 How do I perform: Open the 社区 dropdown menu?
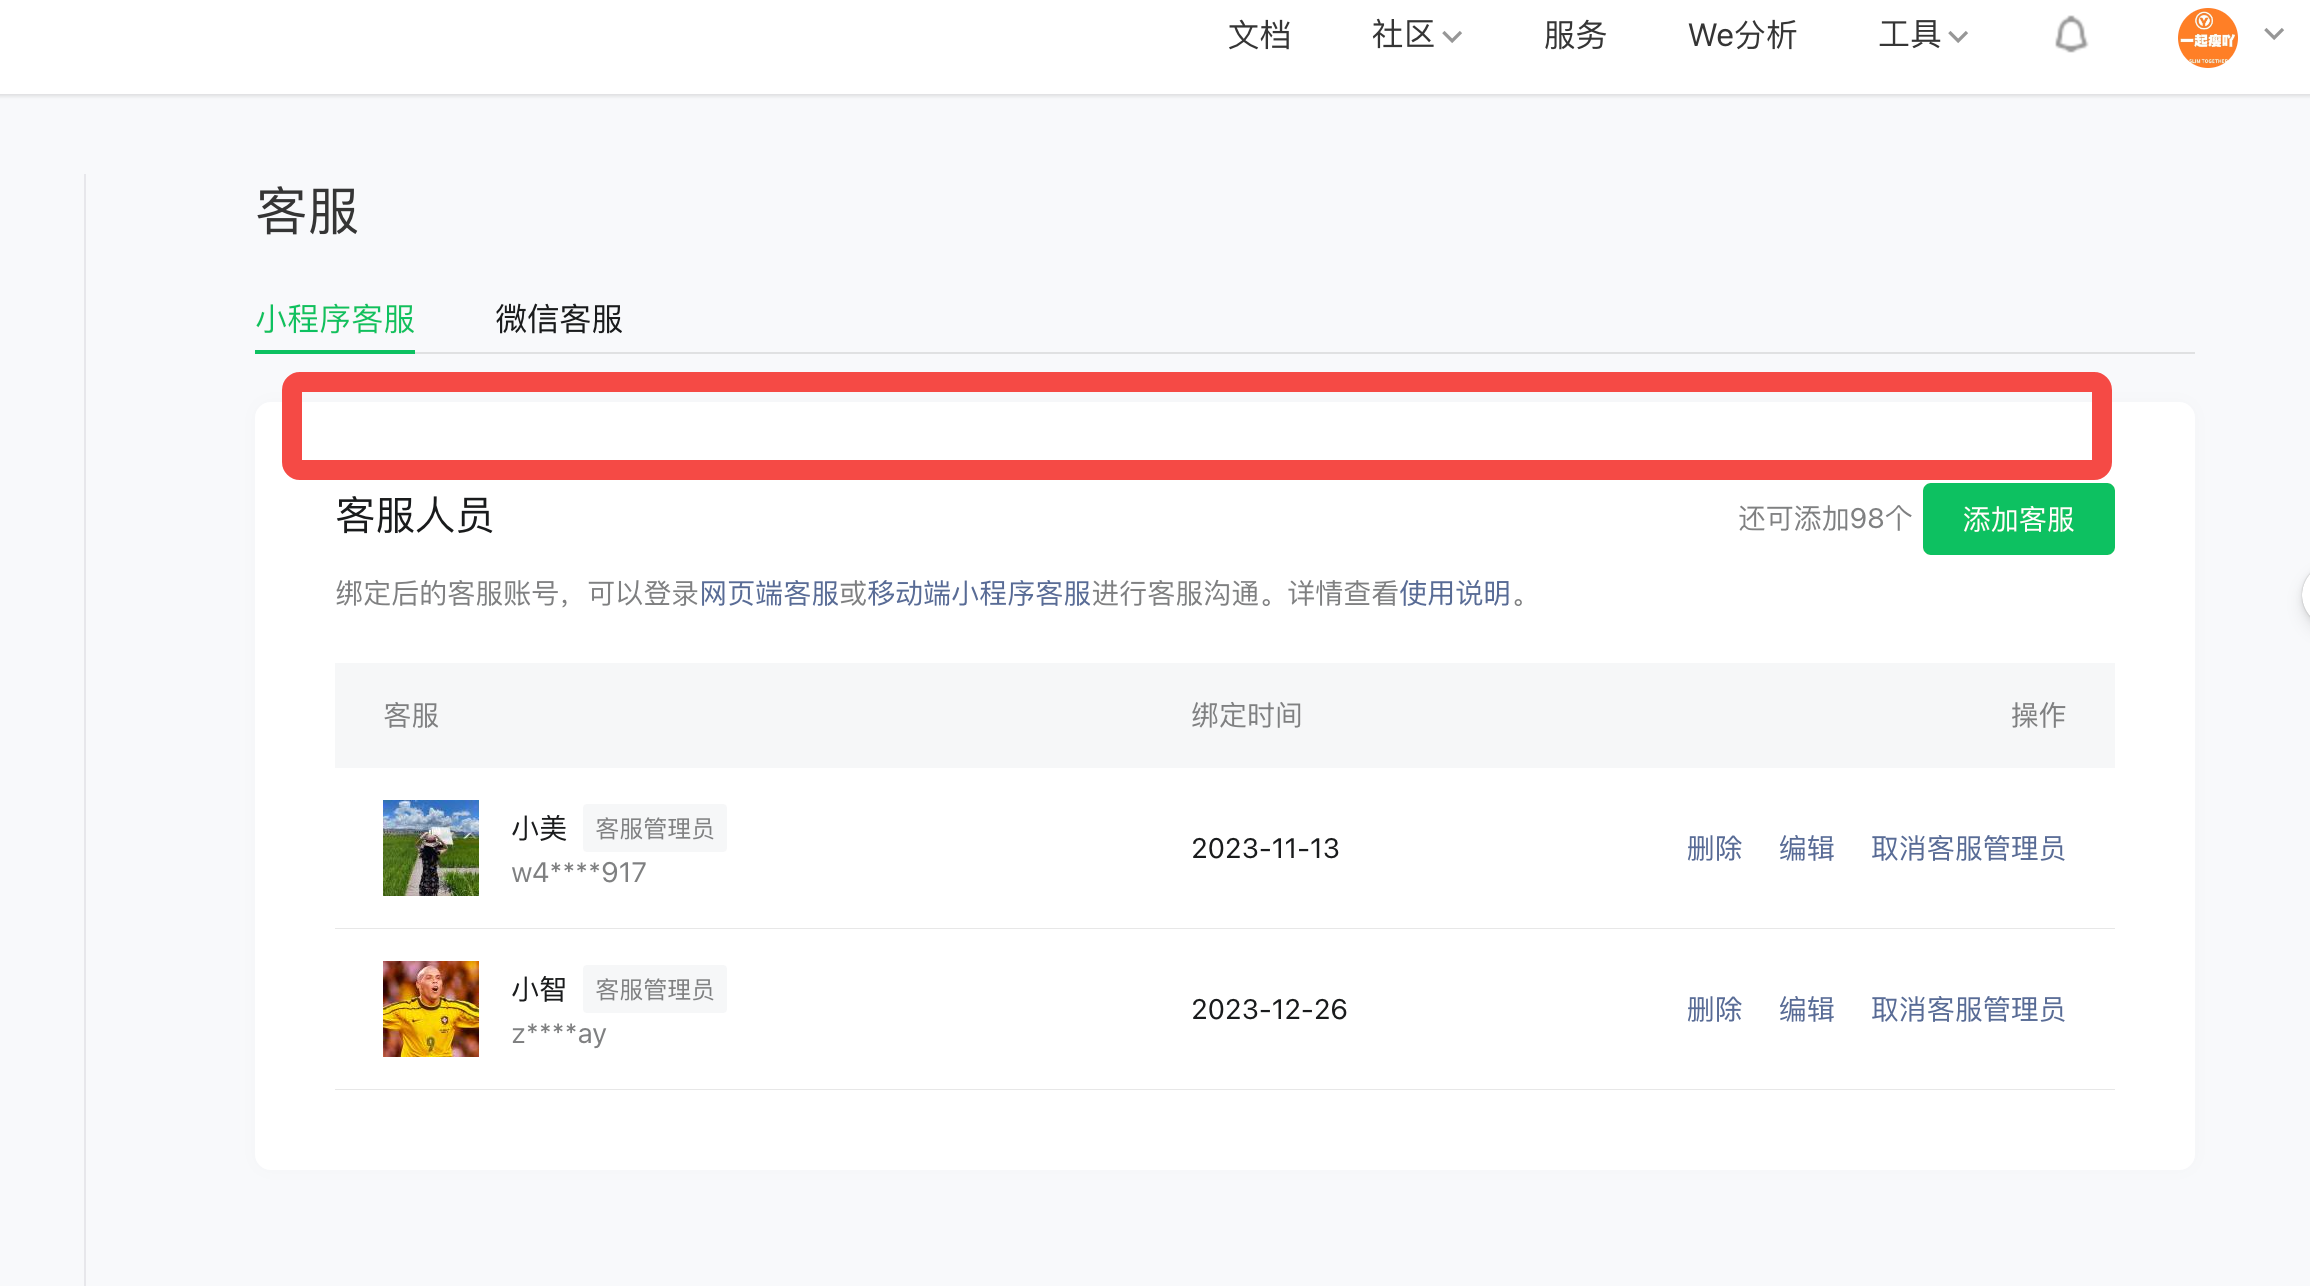click(1415, 36)
